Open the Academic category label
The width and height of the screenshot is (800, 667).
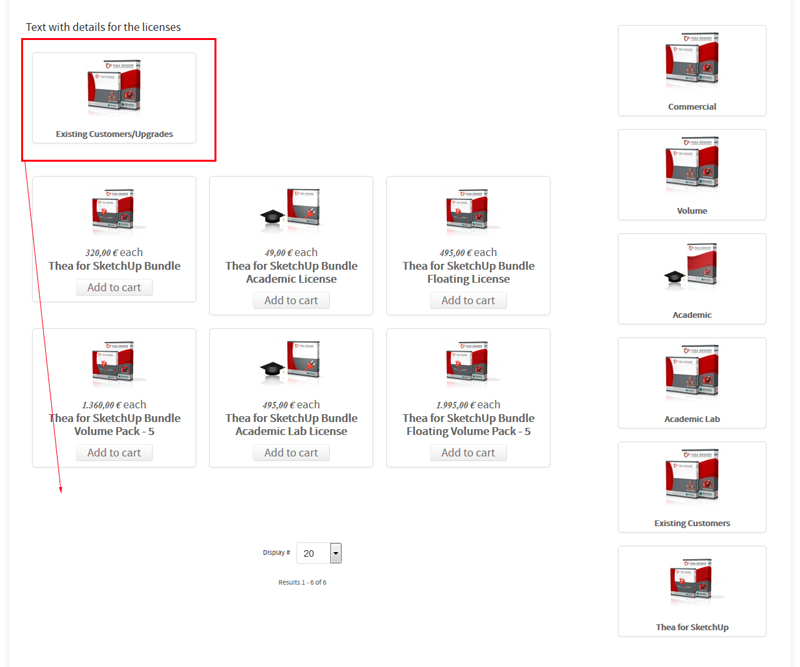692,315
